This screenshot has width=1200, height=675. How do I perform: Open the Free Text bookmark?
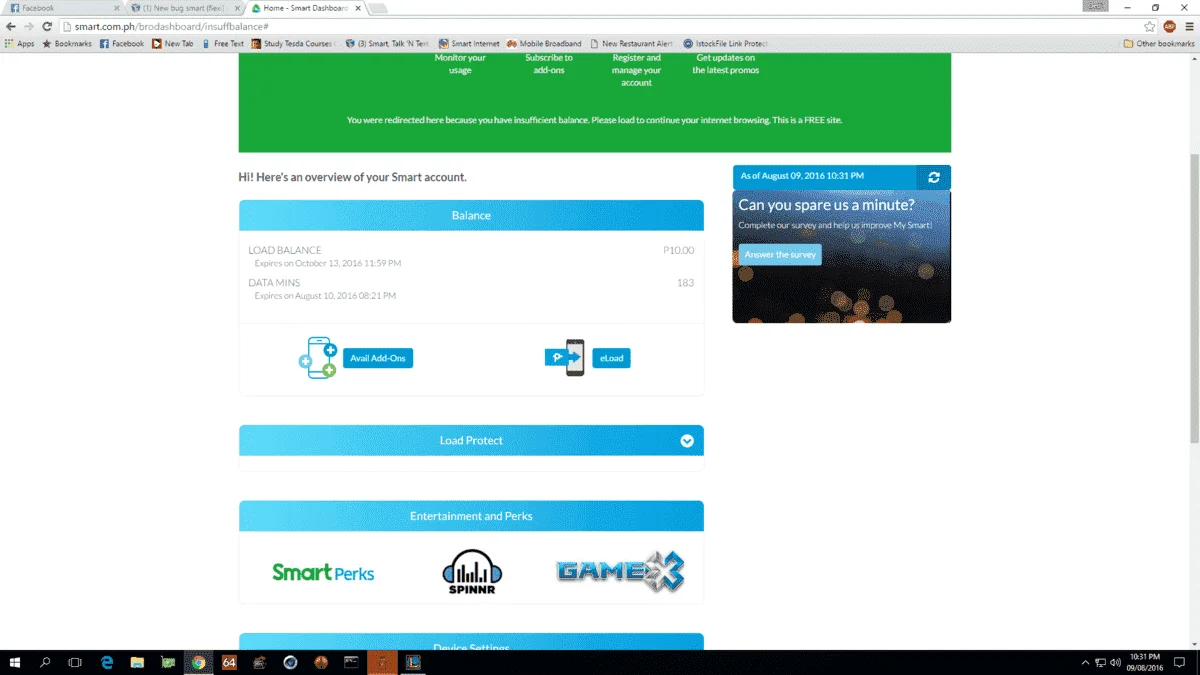(223, 44)
